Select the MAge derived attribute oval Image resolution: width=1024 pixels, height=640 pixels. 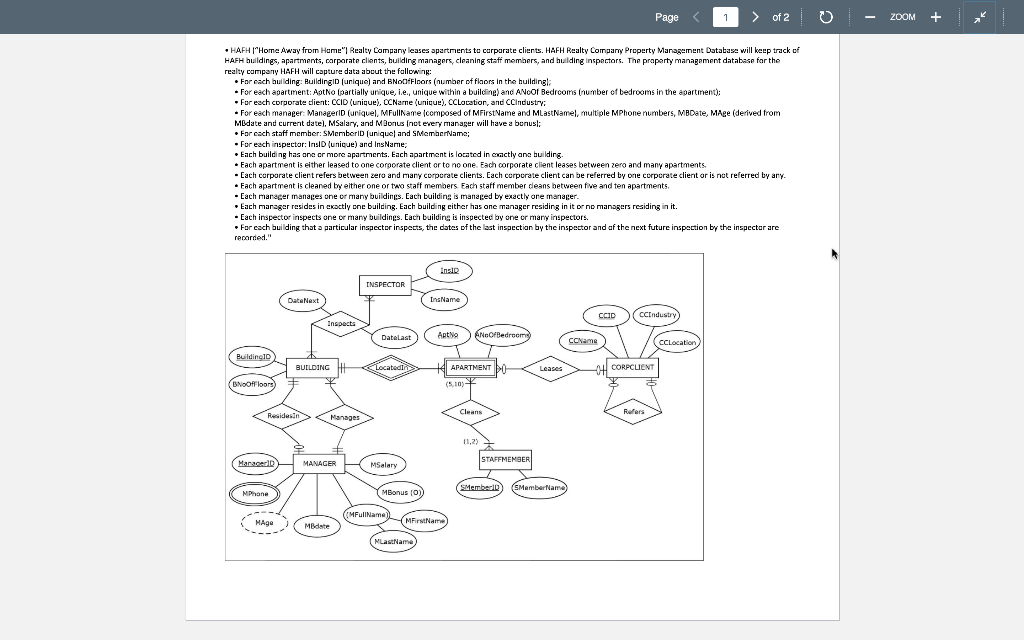point(263,522)
